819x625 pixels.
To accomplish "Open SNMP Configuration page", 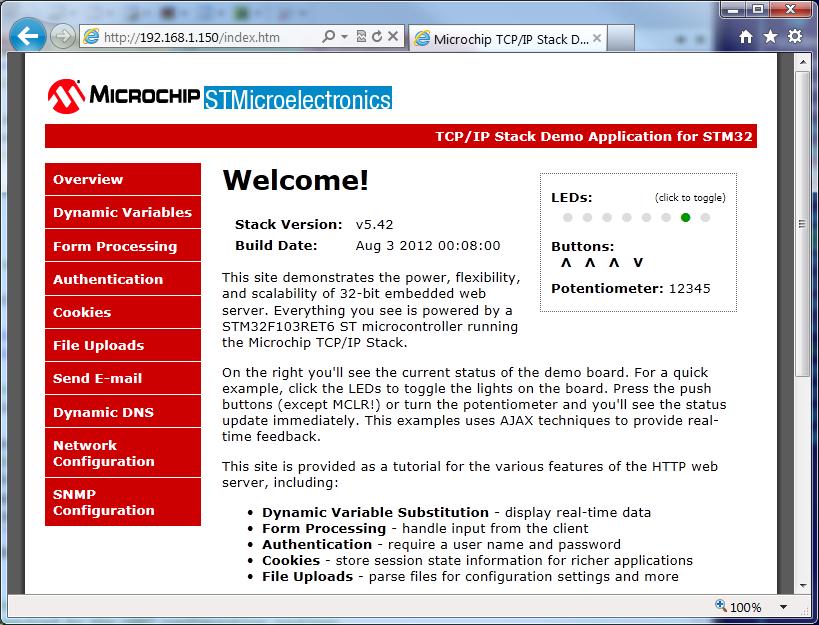I will coord(123,502).
